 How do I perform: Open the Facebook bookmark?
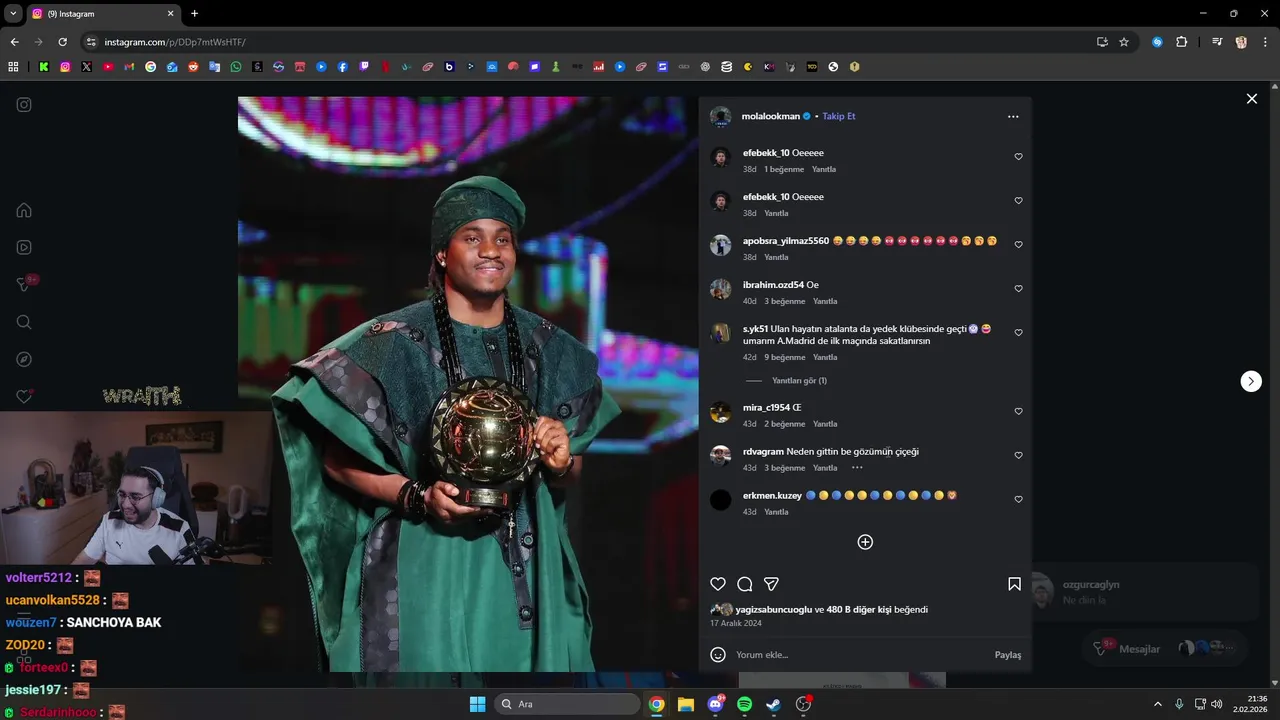pos(343,67)
